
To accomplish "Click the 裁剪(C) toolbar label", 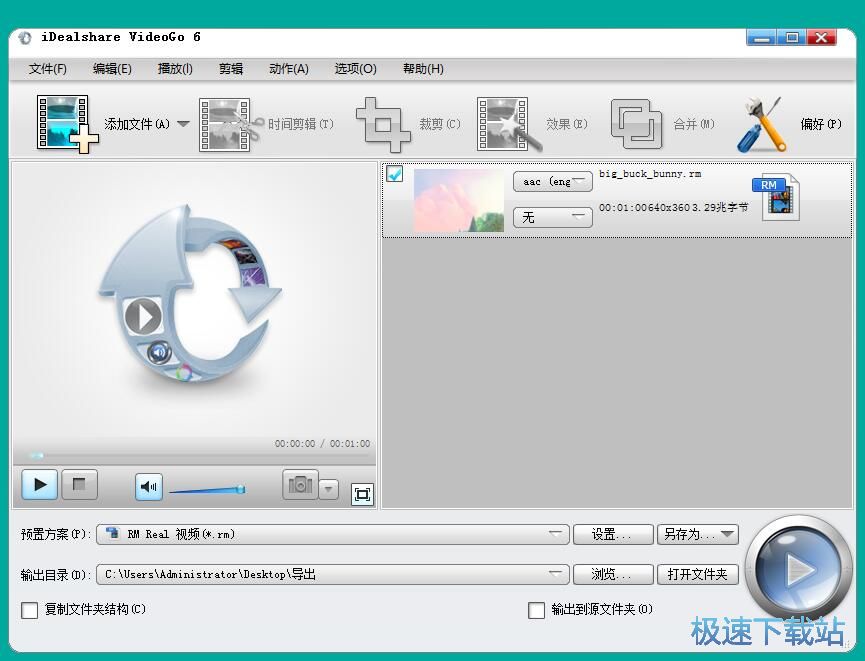I will click(440, 124).
